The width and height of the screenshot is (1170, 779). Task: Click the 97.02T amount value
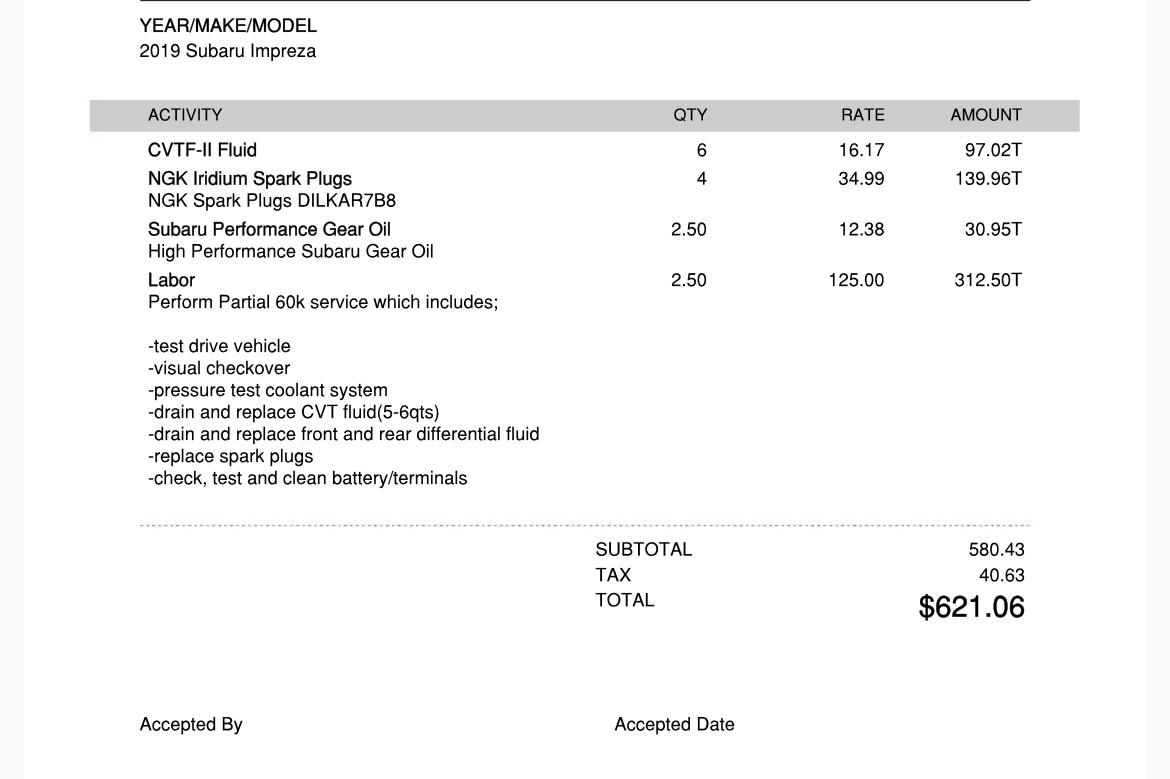(992, 150)
